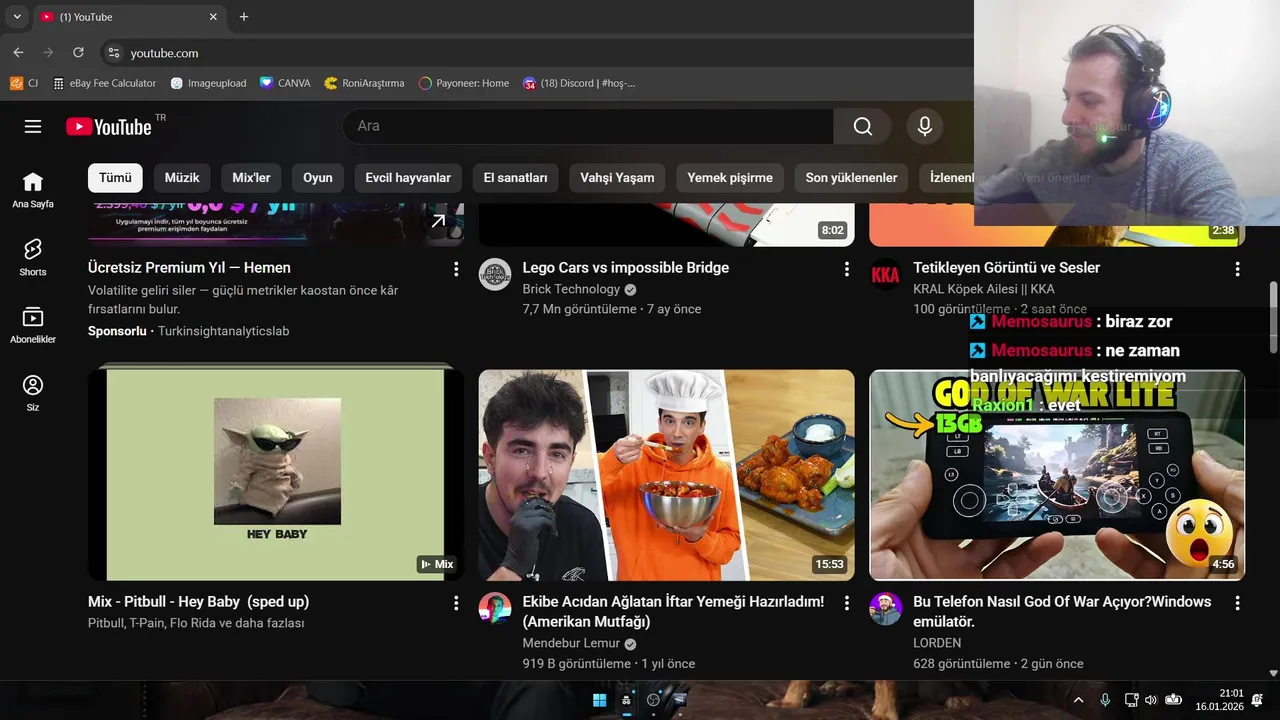Open Imageupload bookmark
The height and width of the screenshot is (720, 1280).
click(x=208, y=83)
